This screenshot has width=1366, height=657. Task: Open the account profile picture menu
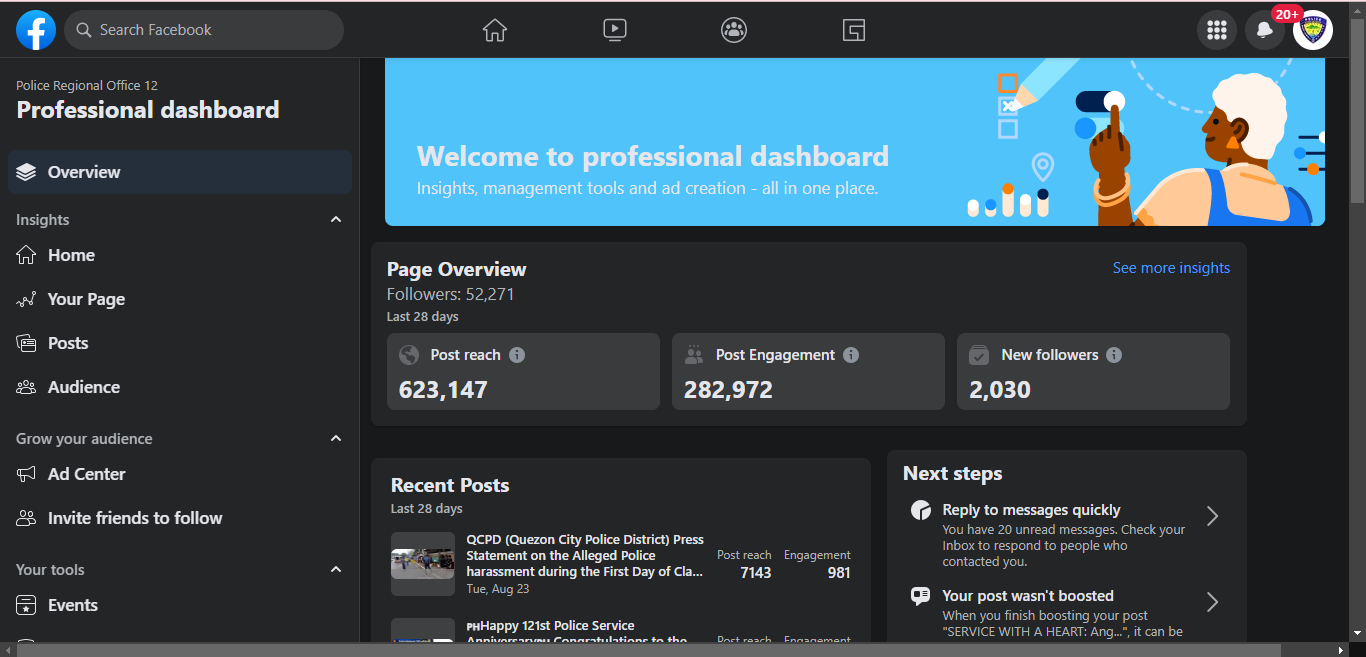tap(1313, 30)
